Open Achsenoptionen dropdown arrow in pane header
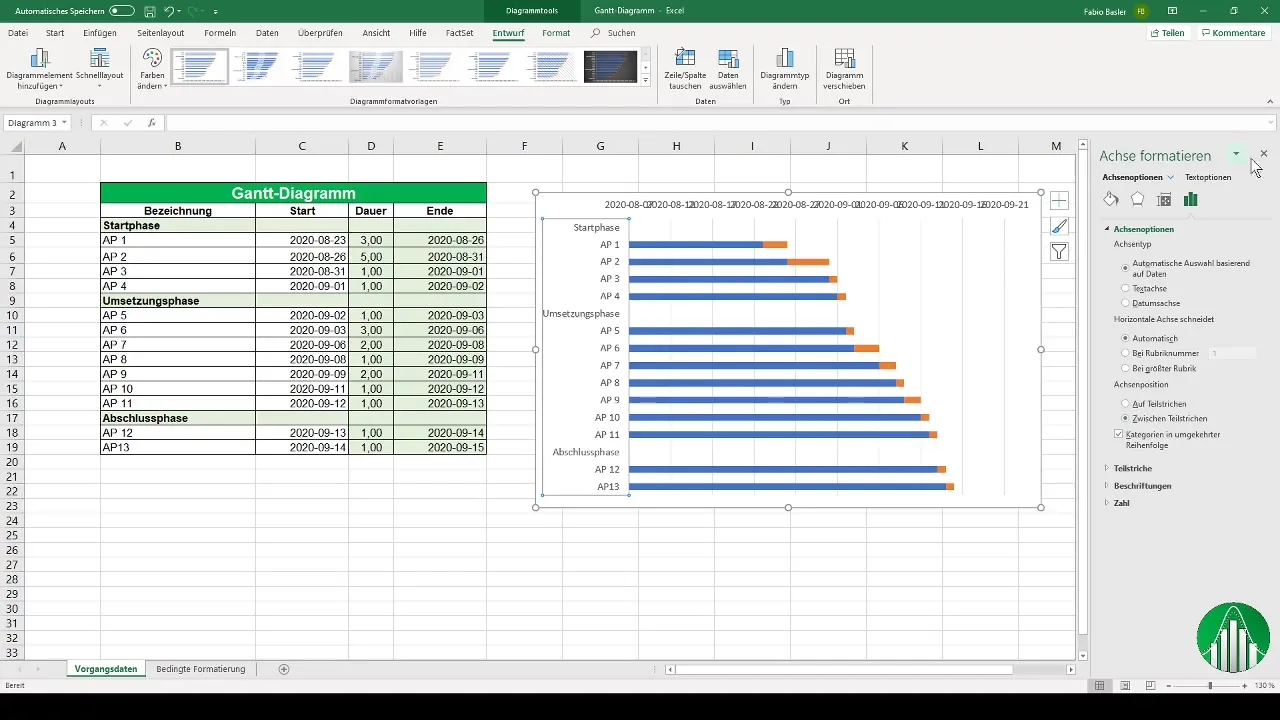This screenshot has width=1280, height=720. click(x=1170, y=177)
